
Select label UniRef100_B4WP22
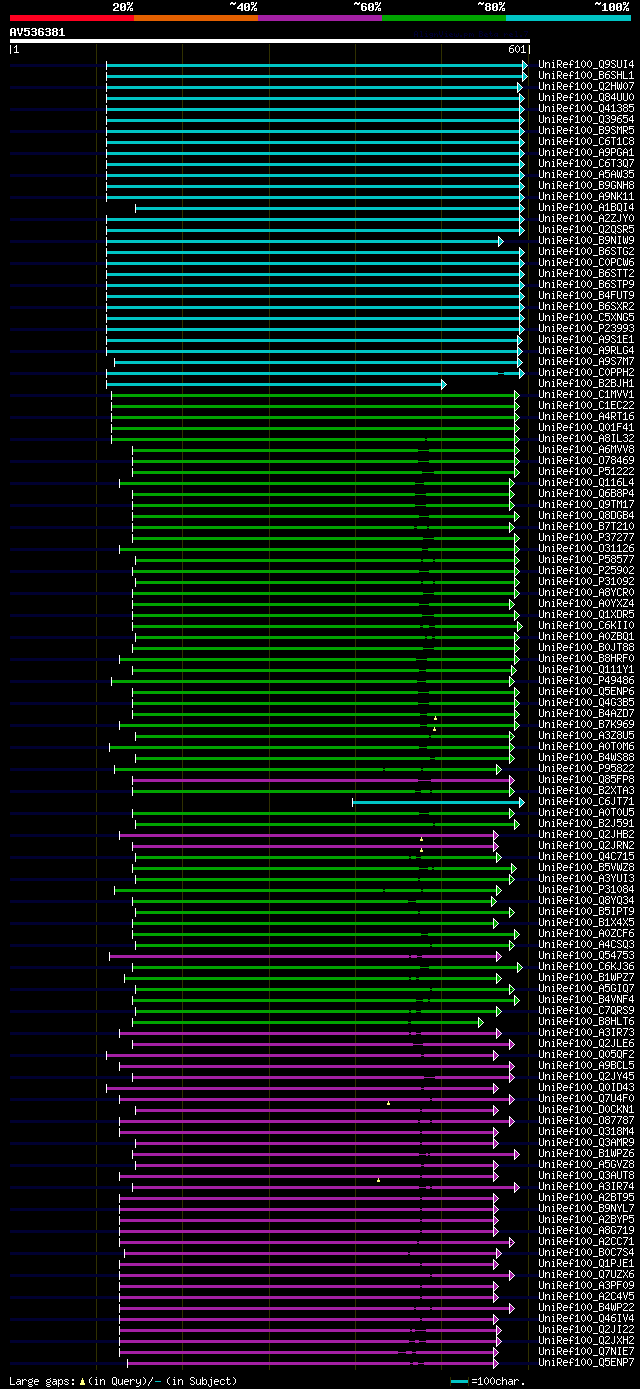(586, 1307)
